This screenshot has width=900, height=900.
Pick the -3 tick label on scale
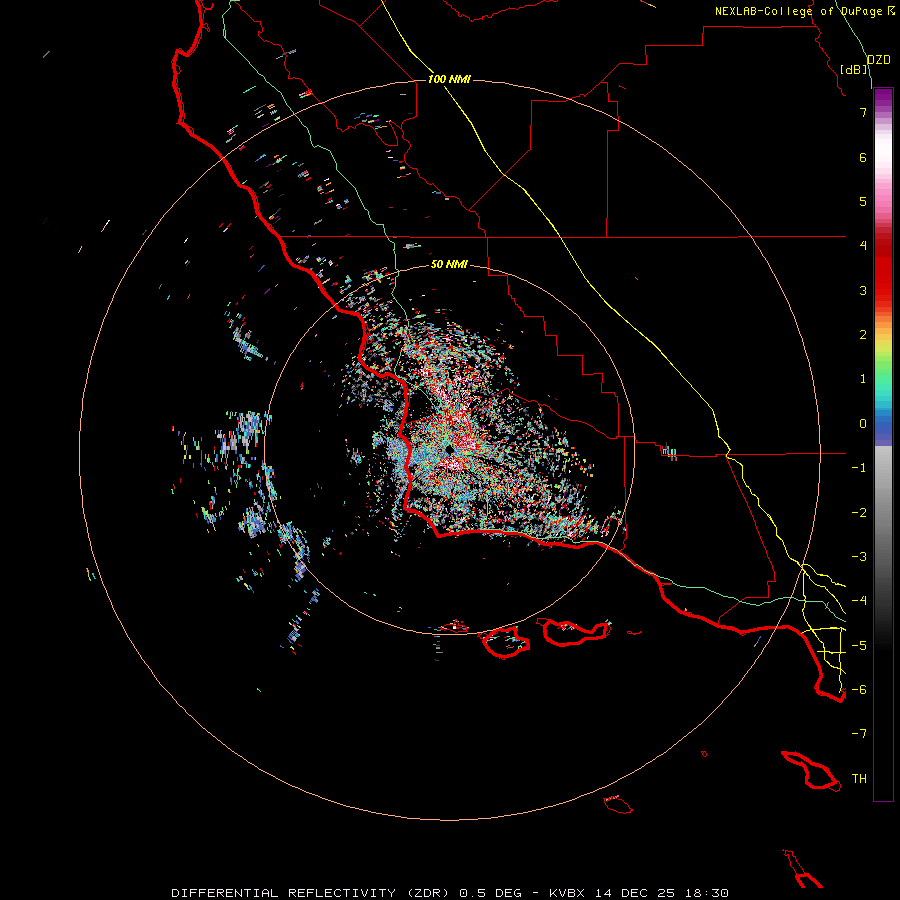click(x=859, y=557)
